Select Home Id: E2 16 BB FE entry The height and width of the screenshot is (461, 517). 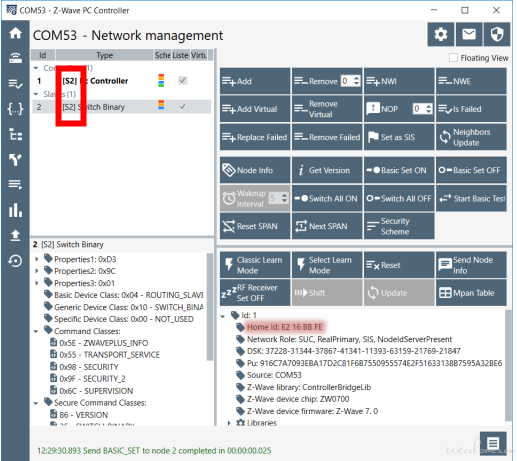coord(285,327)
